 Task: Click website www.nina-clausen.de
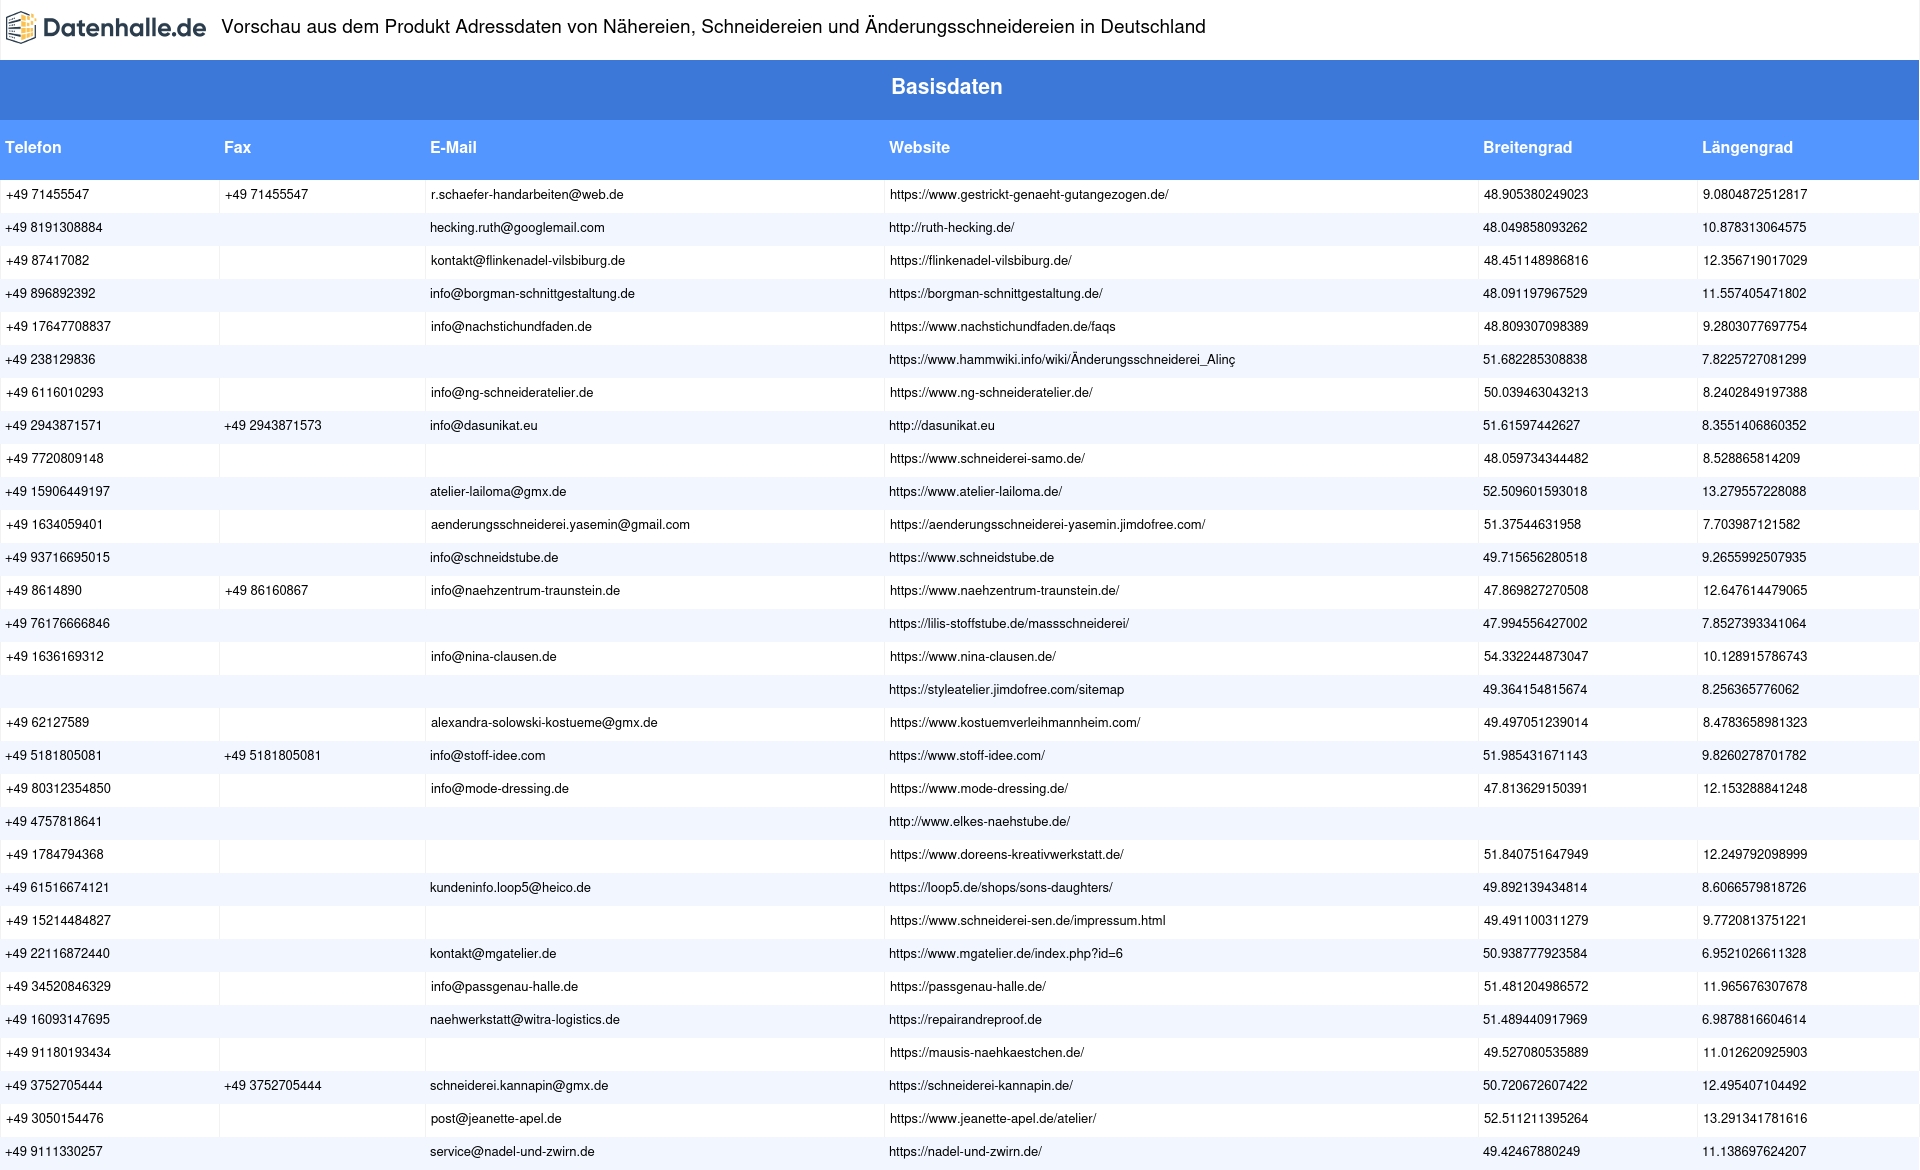(x=973, y=657)
